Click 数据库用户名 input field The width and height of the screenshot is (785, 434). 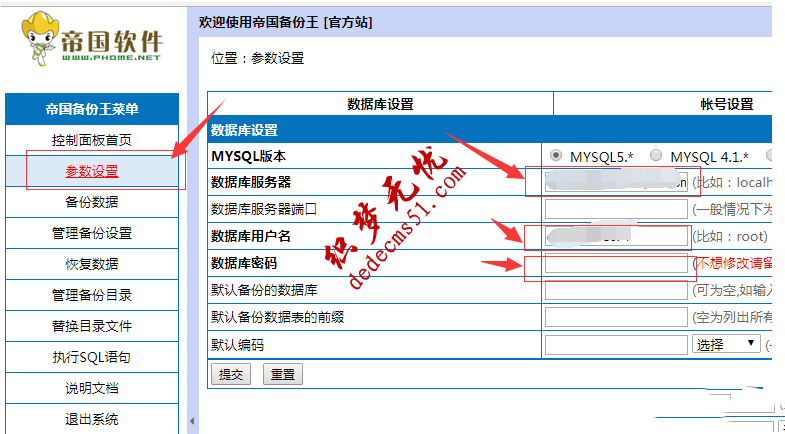click(616, 236)
